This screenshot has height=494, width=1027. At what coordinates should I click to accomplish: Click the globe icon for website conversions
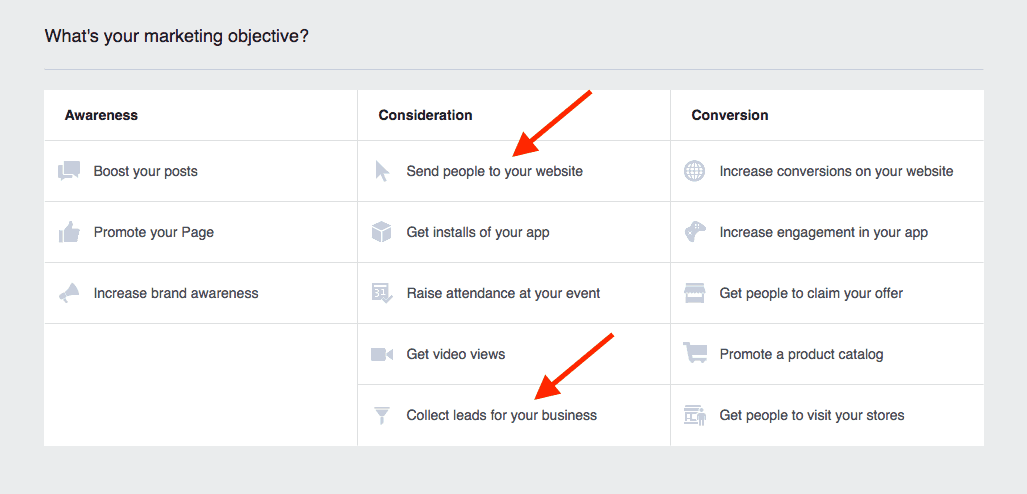pos(695,171)
